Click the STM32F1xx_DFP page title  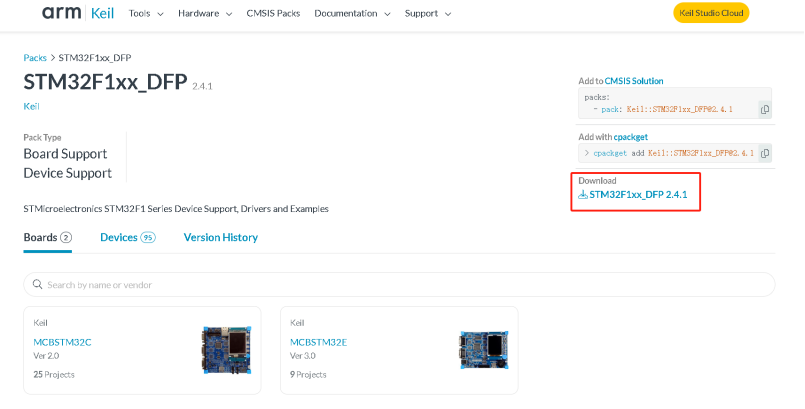pos(105,82)
